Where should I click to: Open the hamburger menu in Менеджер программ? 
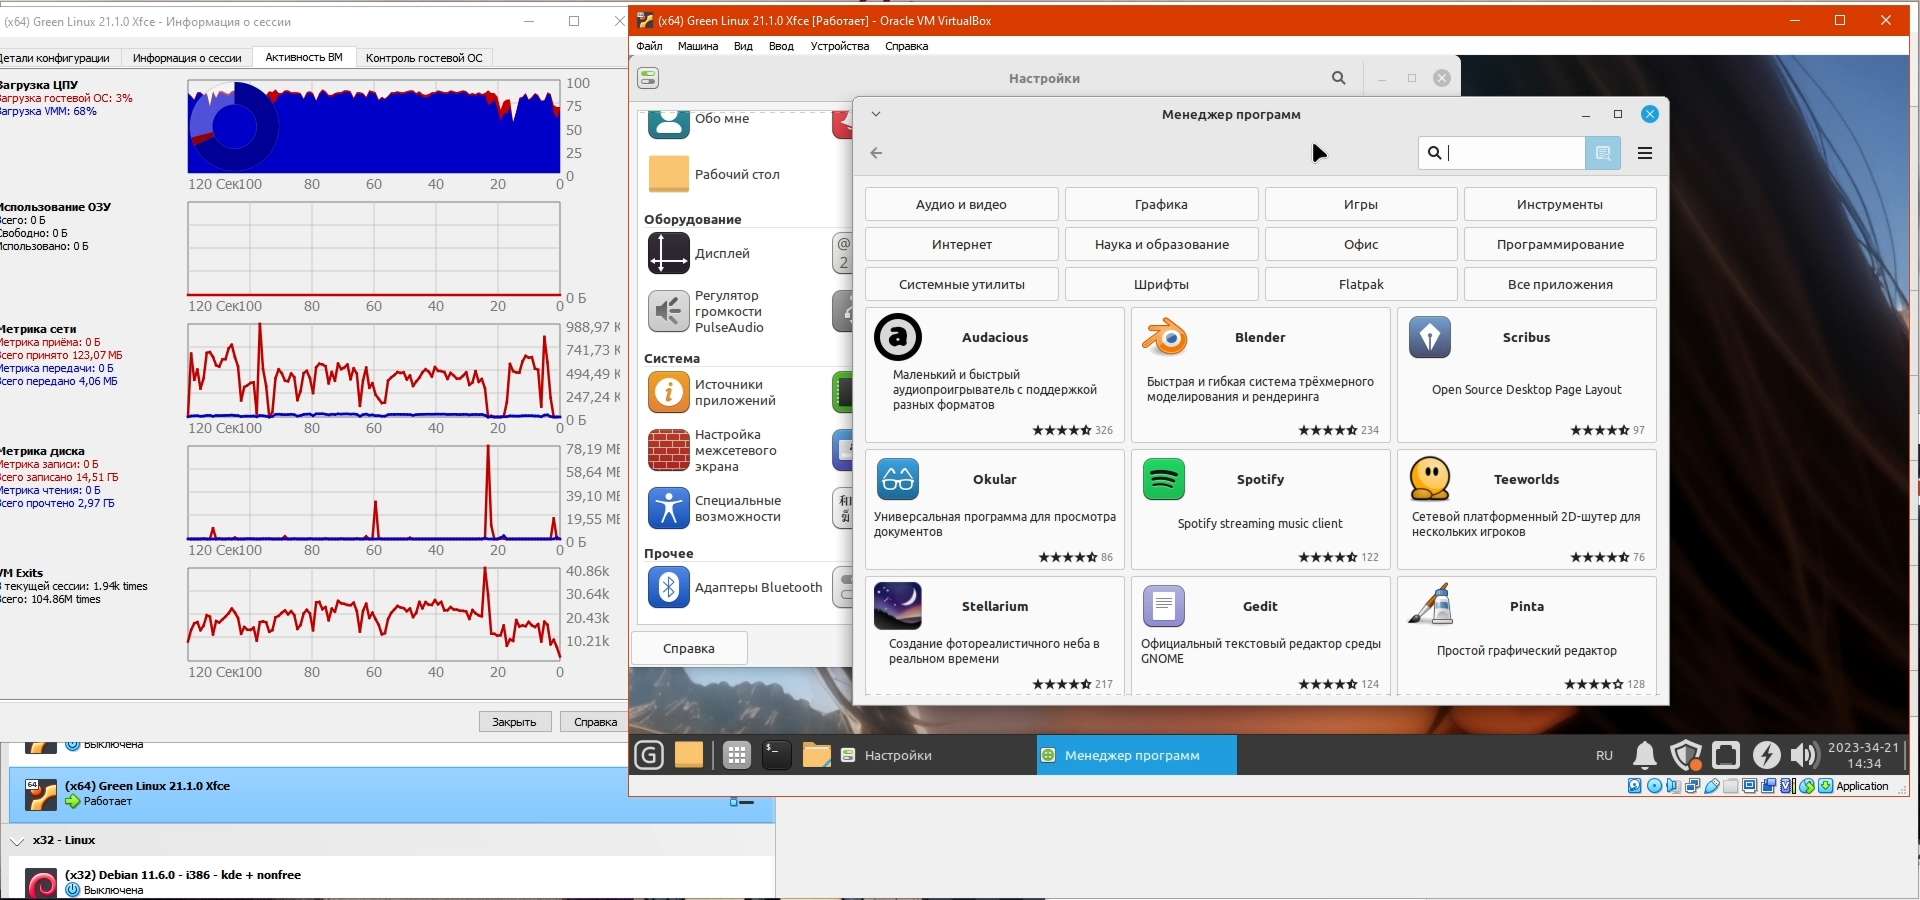click(1645, 153)
